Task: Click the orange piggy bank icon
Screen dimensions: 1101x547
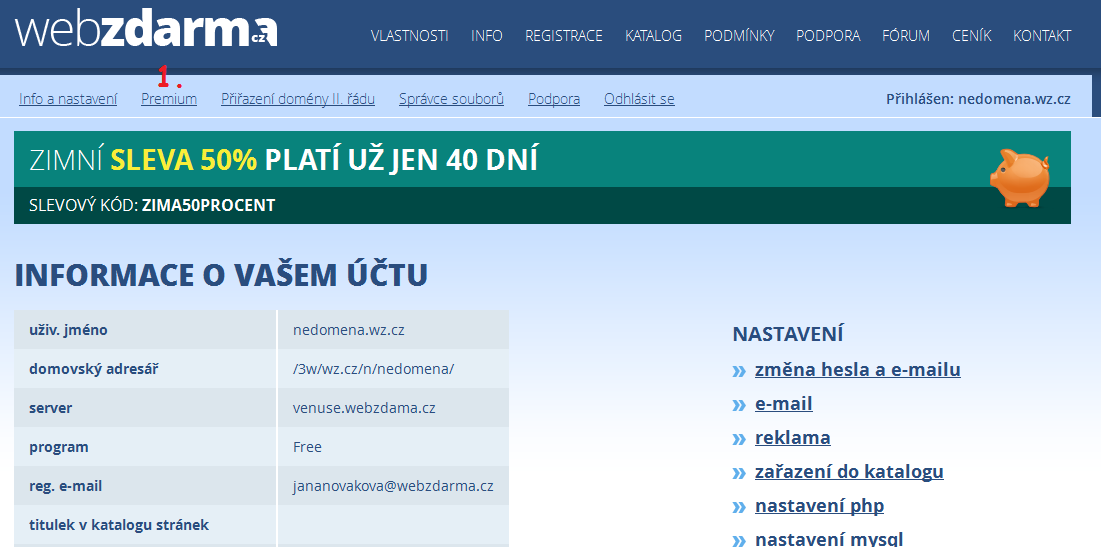Action: pyautogui.click(x=1020, y=178)
